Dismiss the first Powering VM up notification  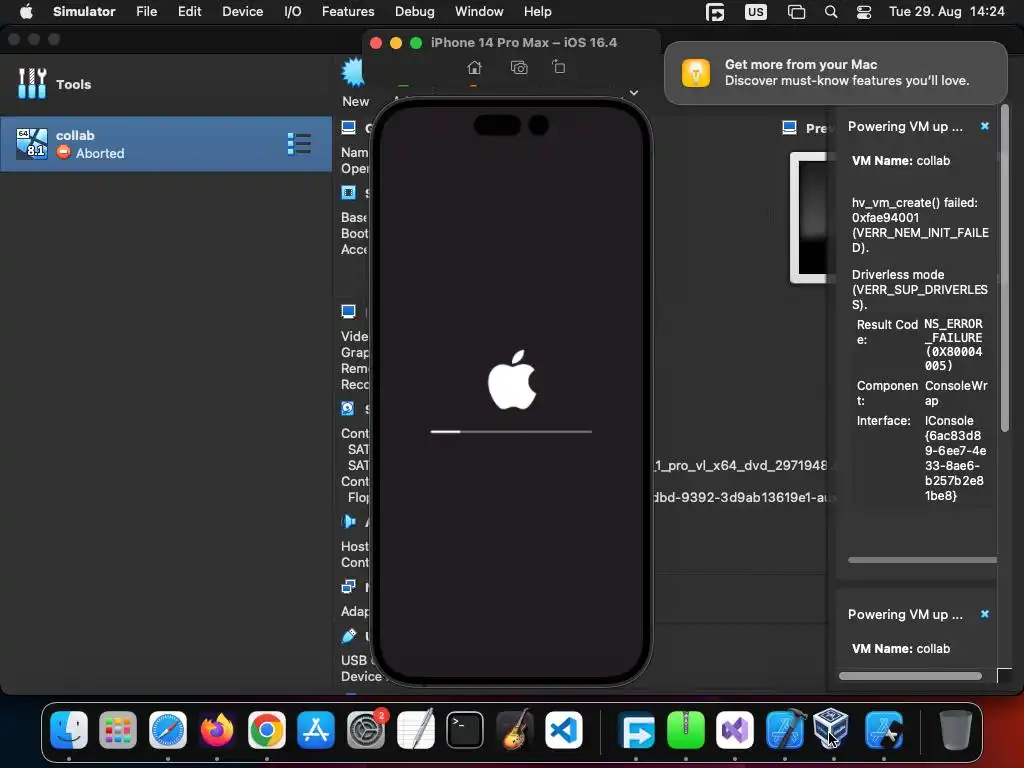(x=985, y=126)
